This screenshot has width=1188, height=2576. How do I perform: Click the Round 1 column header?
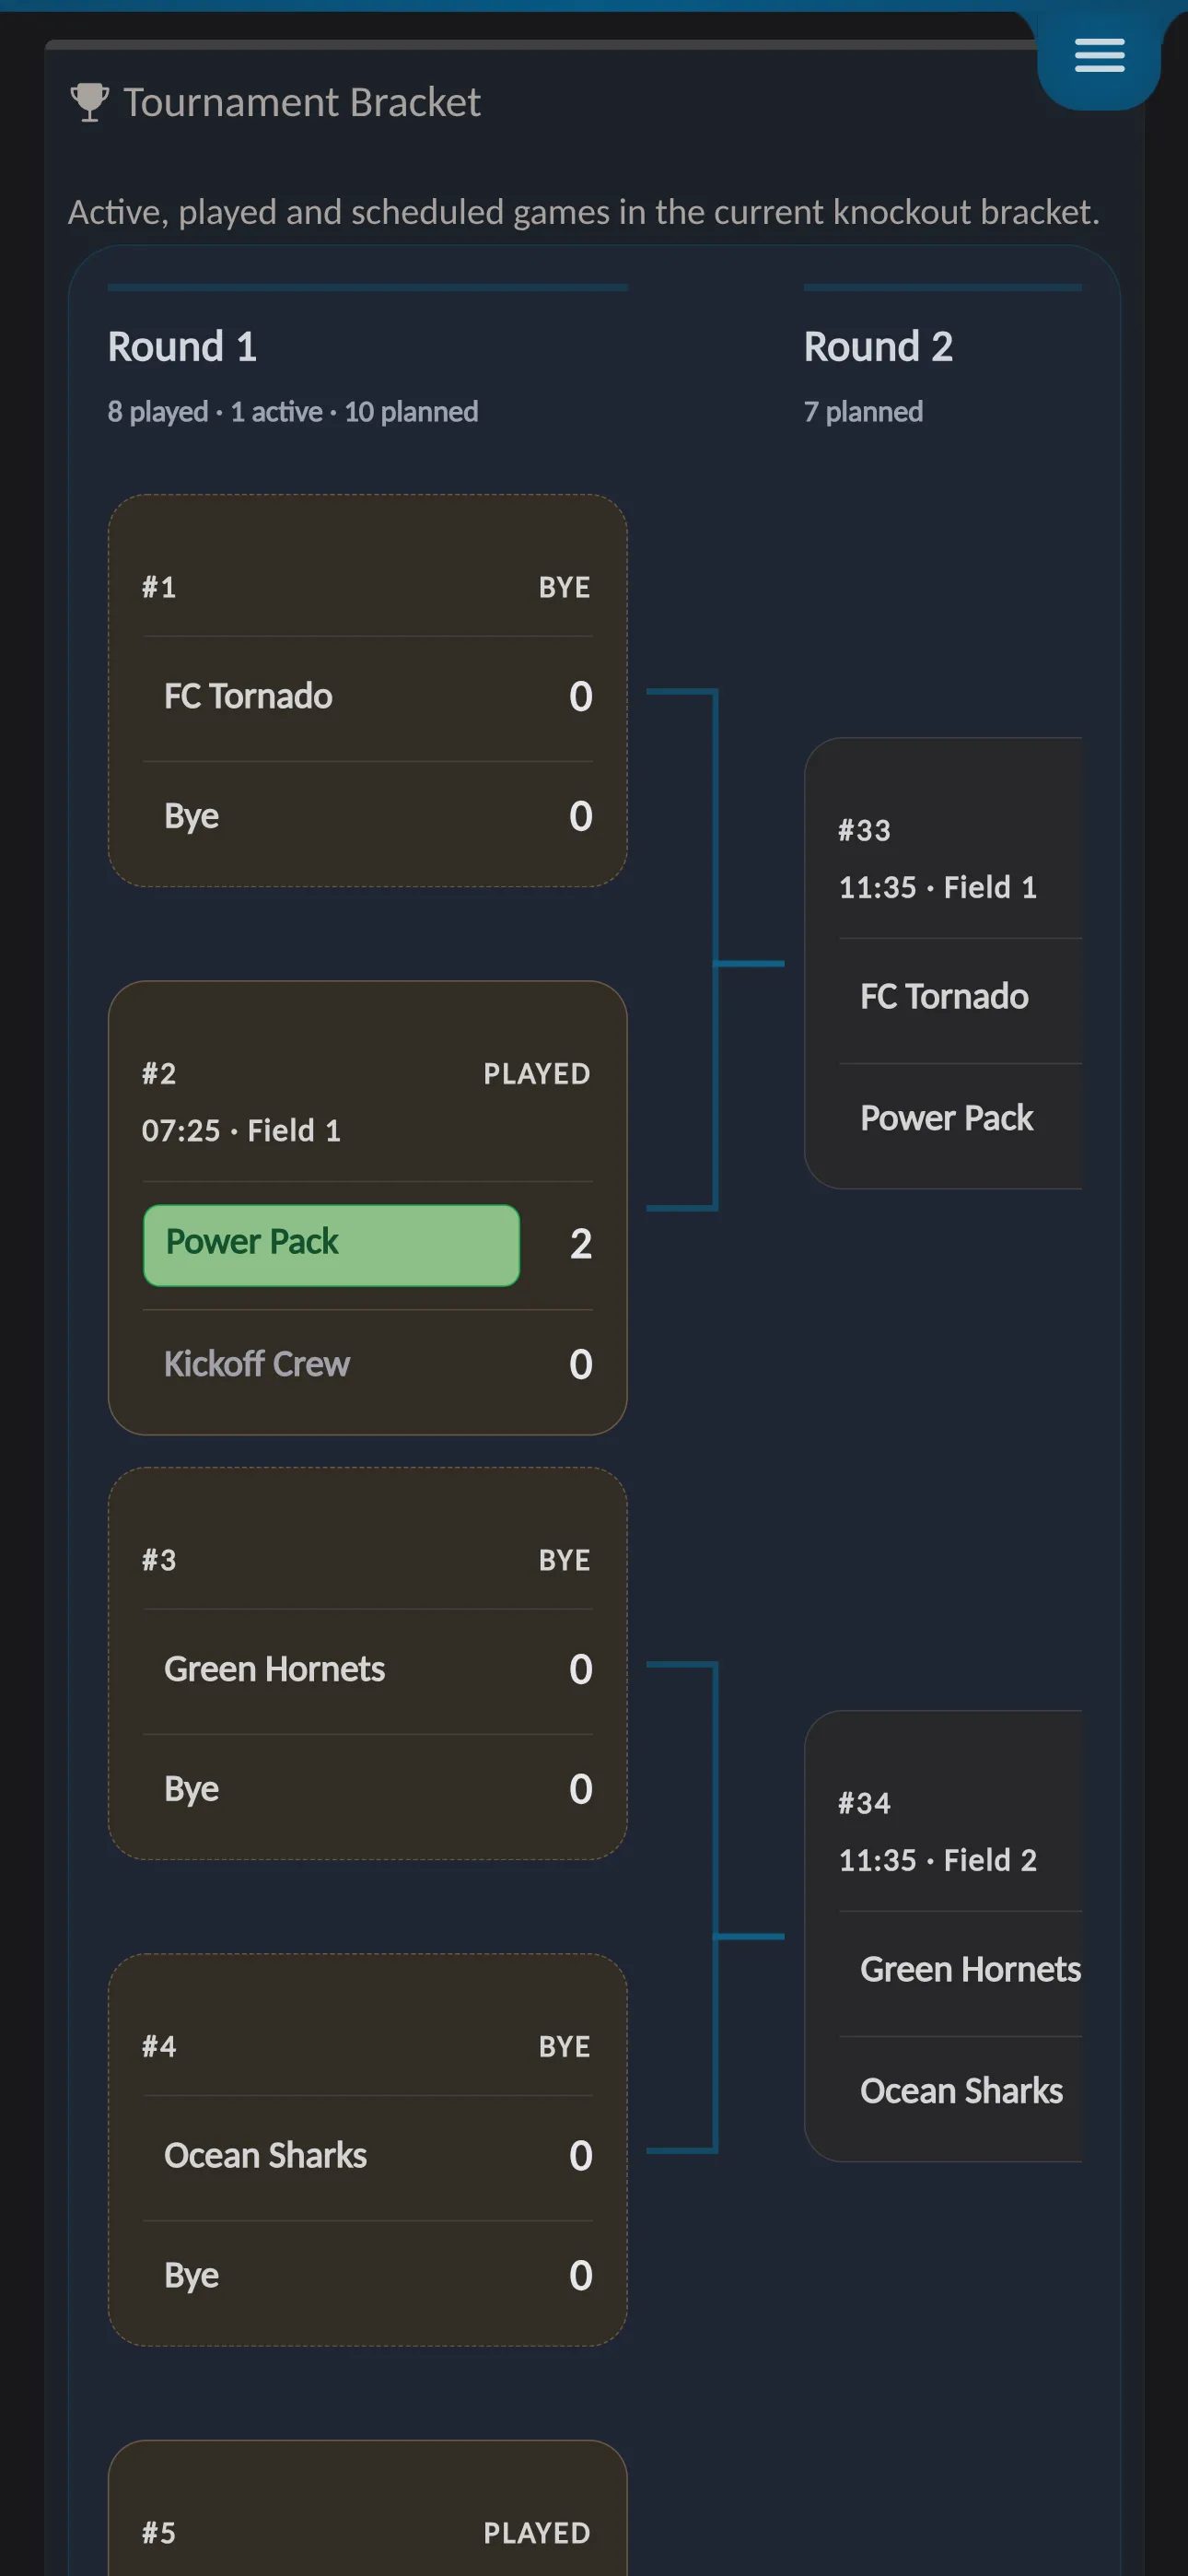pyautogui.click(x=182, y=347)
